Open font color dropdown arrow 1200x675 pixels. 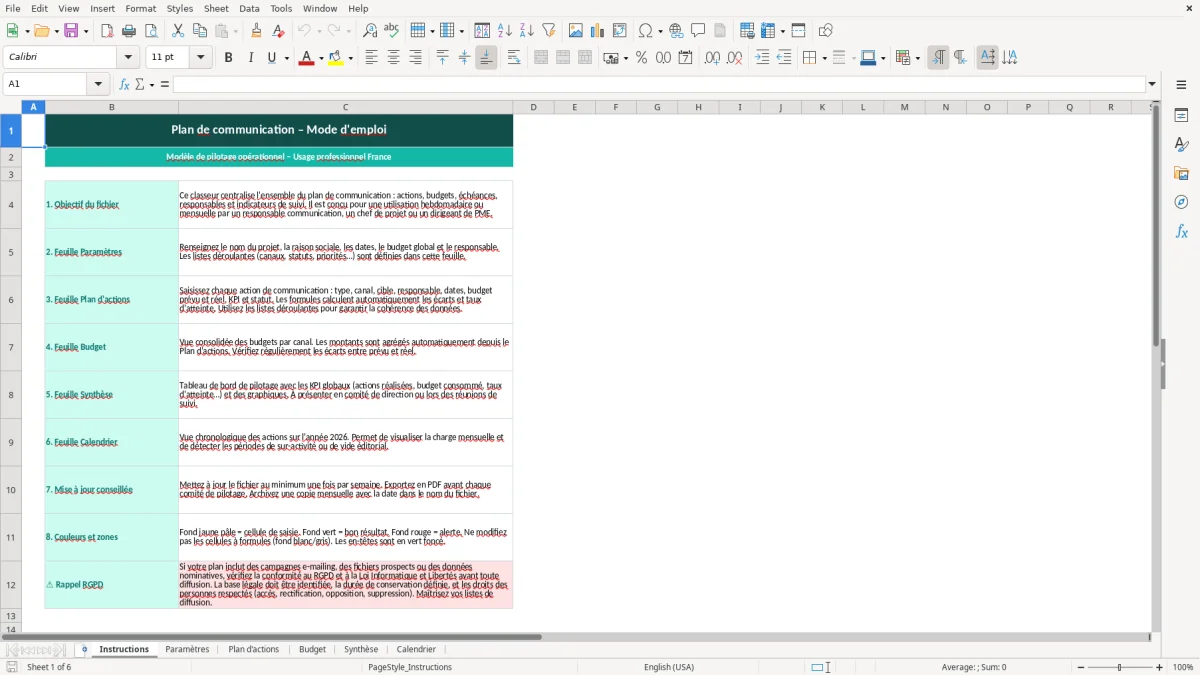(x=320, y=58)
